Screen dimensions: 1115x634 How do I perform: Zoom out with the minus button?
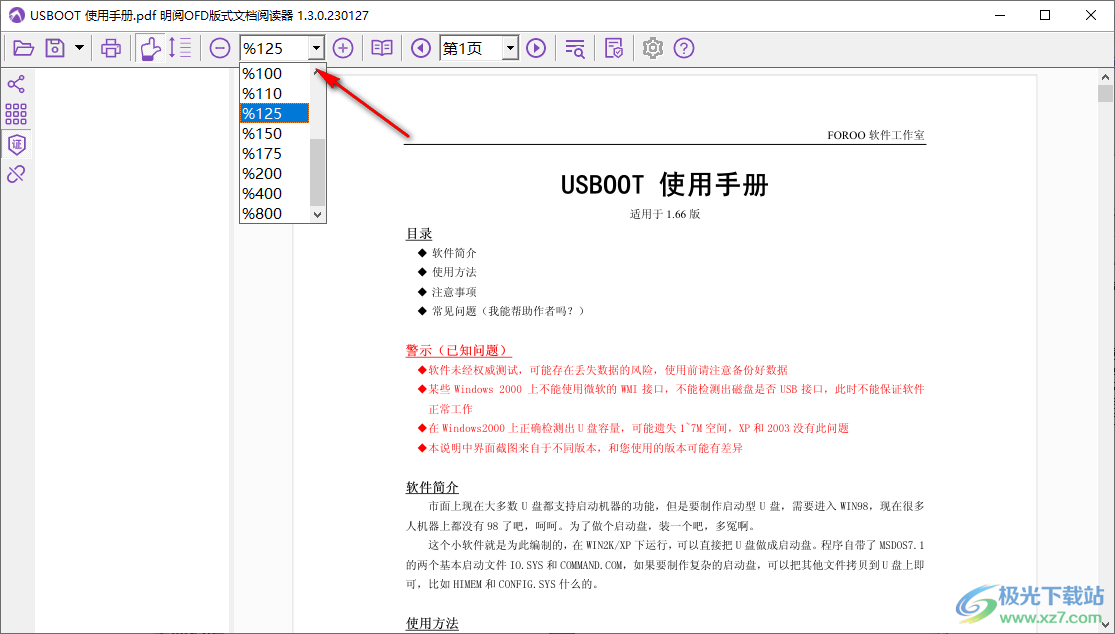220,48
